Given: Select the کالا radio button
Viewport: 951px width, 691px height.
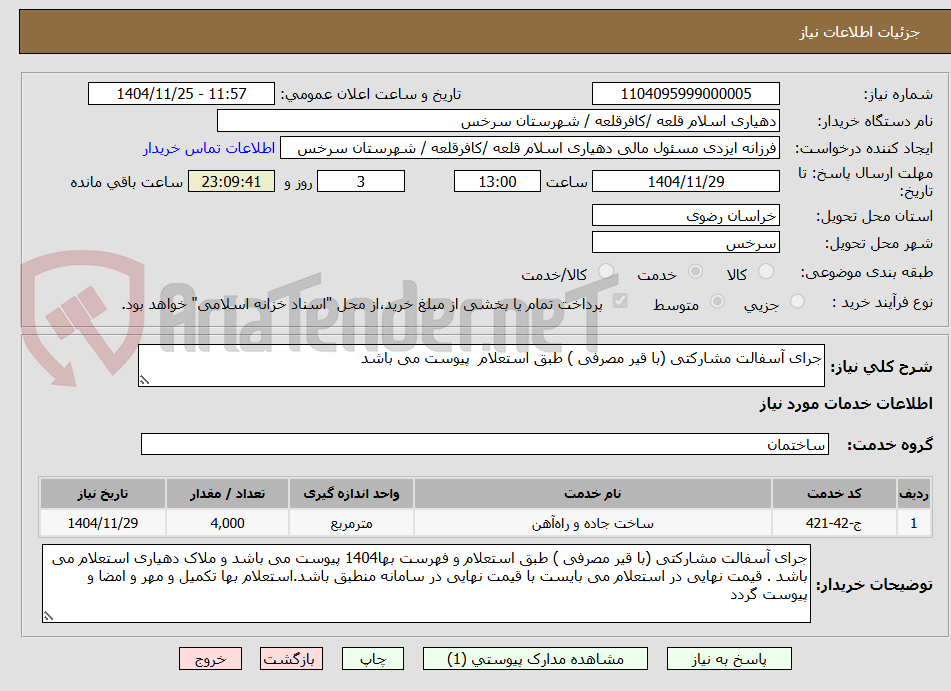Looking at the screenshot, I should pos(766,272).
